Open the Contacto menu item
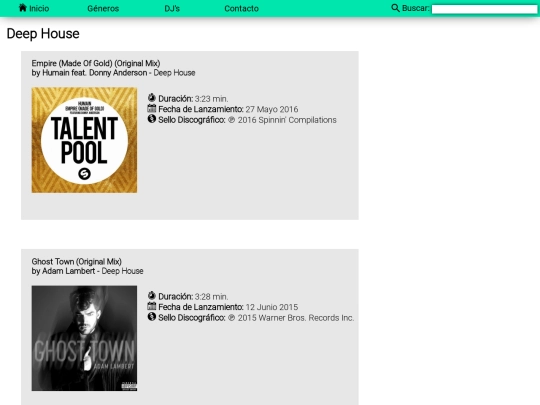 [241, 9]
